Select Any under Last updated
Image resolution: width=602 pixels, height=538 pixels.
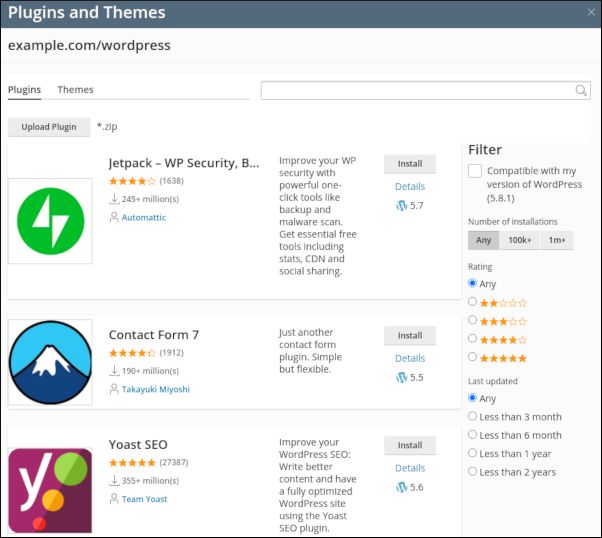[473, 398]
